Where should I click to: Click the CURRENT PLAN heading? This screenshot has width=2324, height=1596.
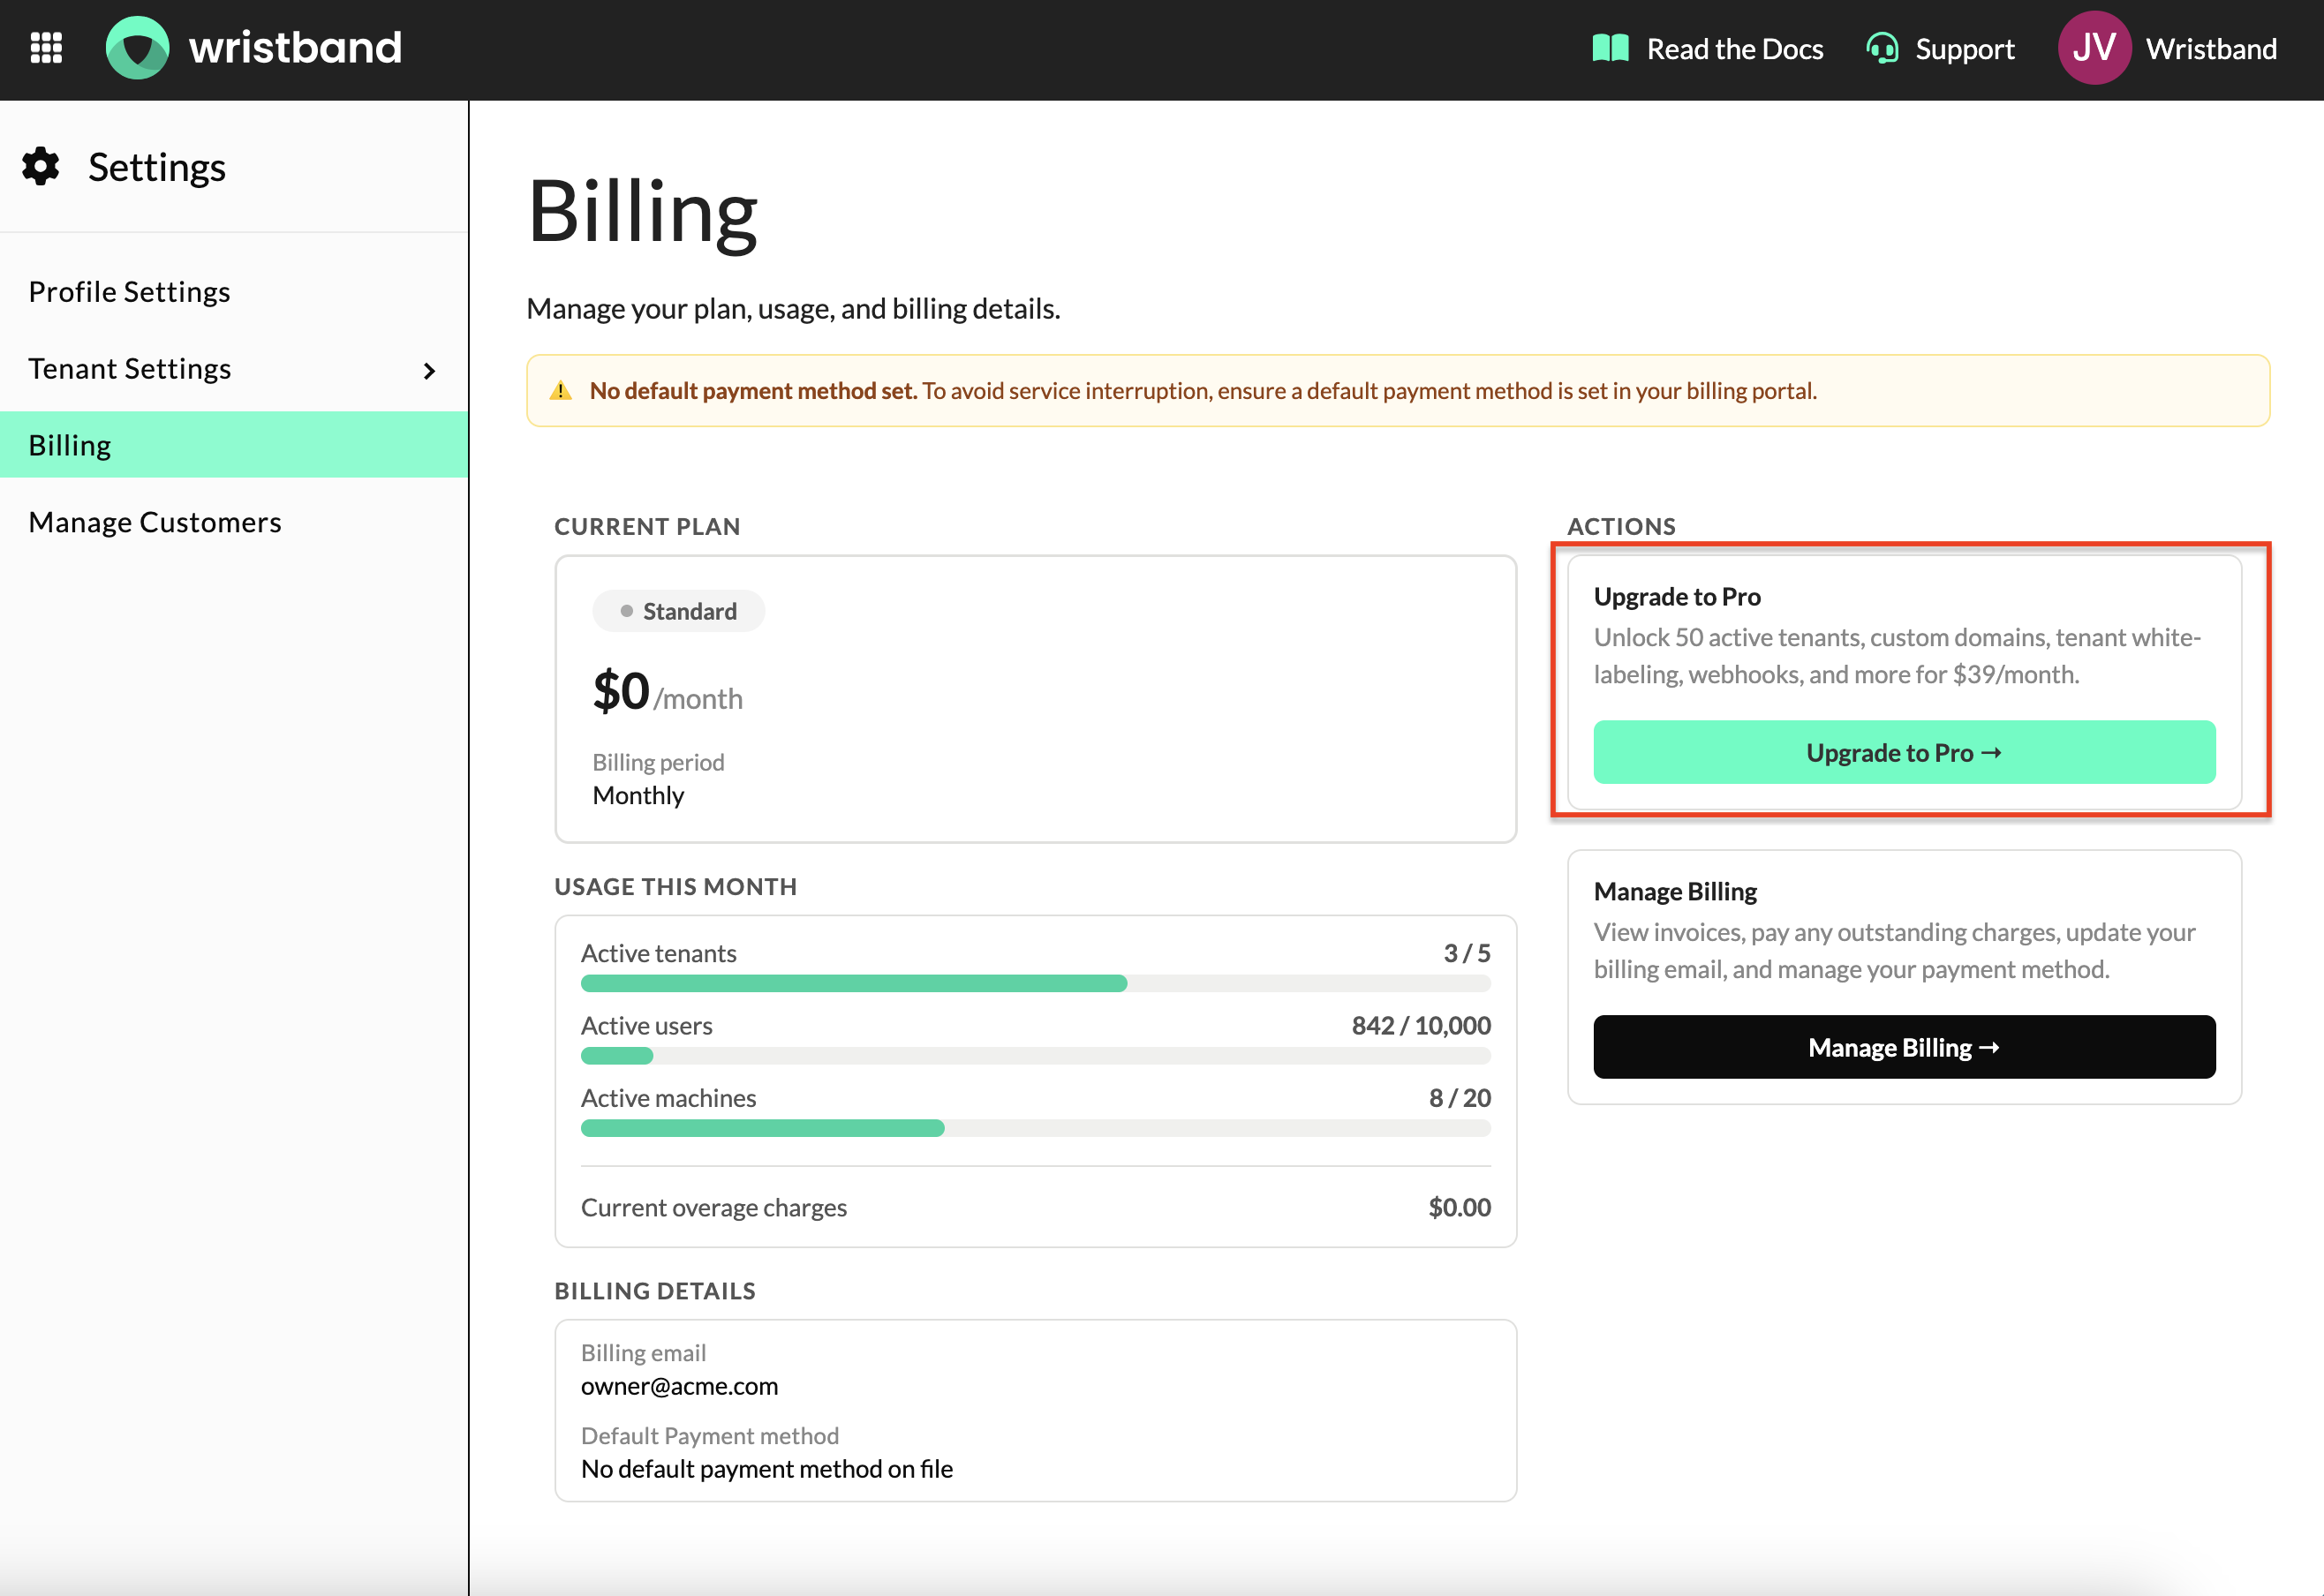647,527
